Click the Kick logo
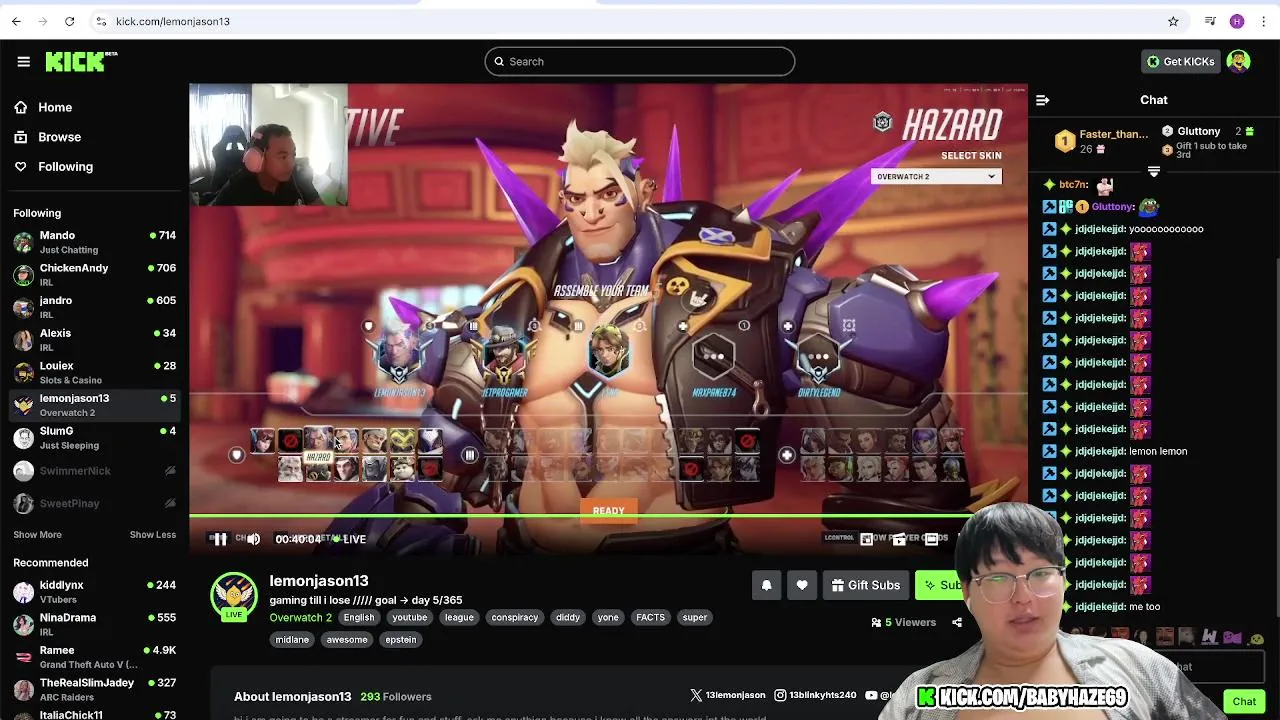This screenshot has width=1280, height=720. 81,61
